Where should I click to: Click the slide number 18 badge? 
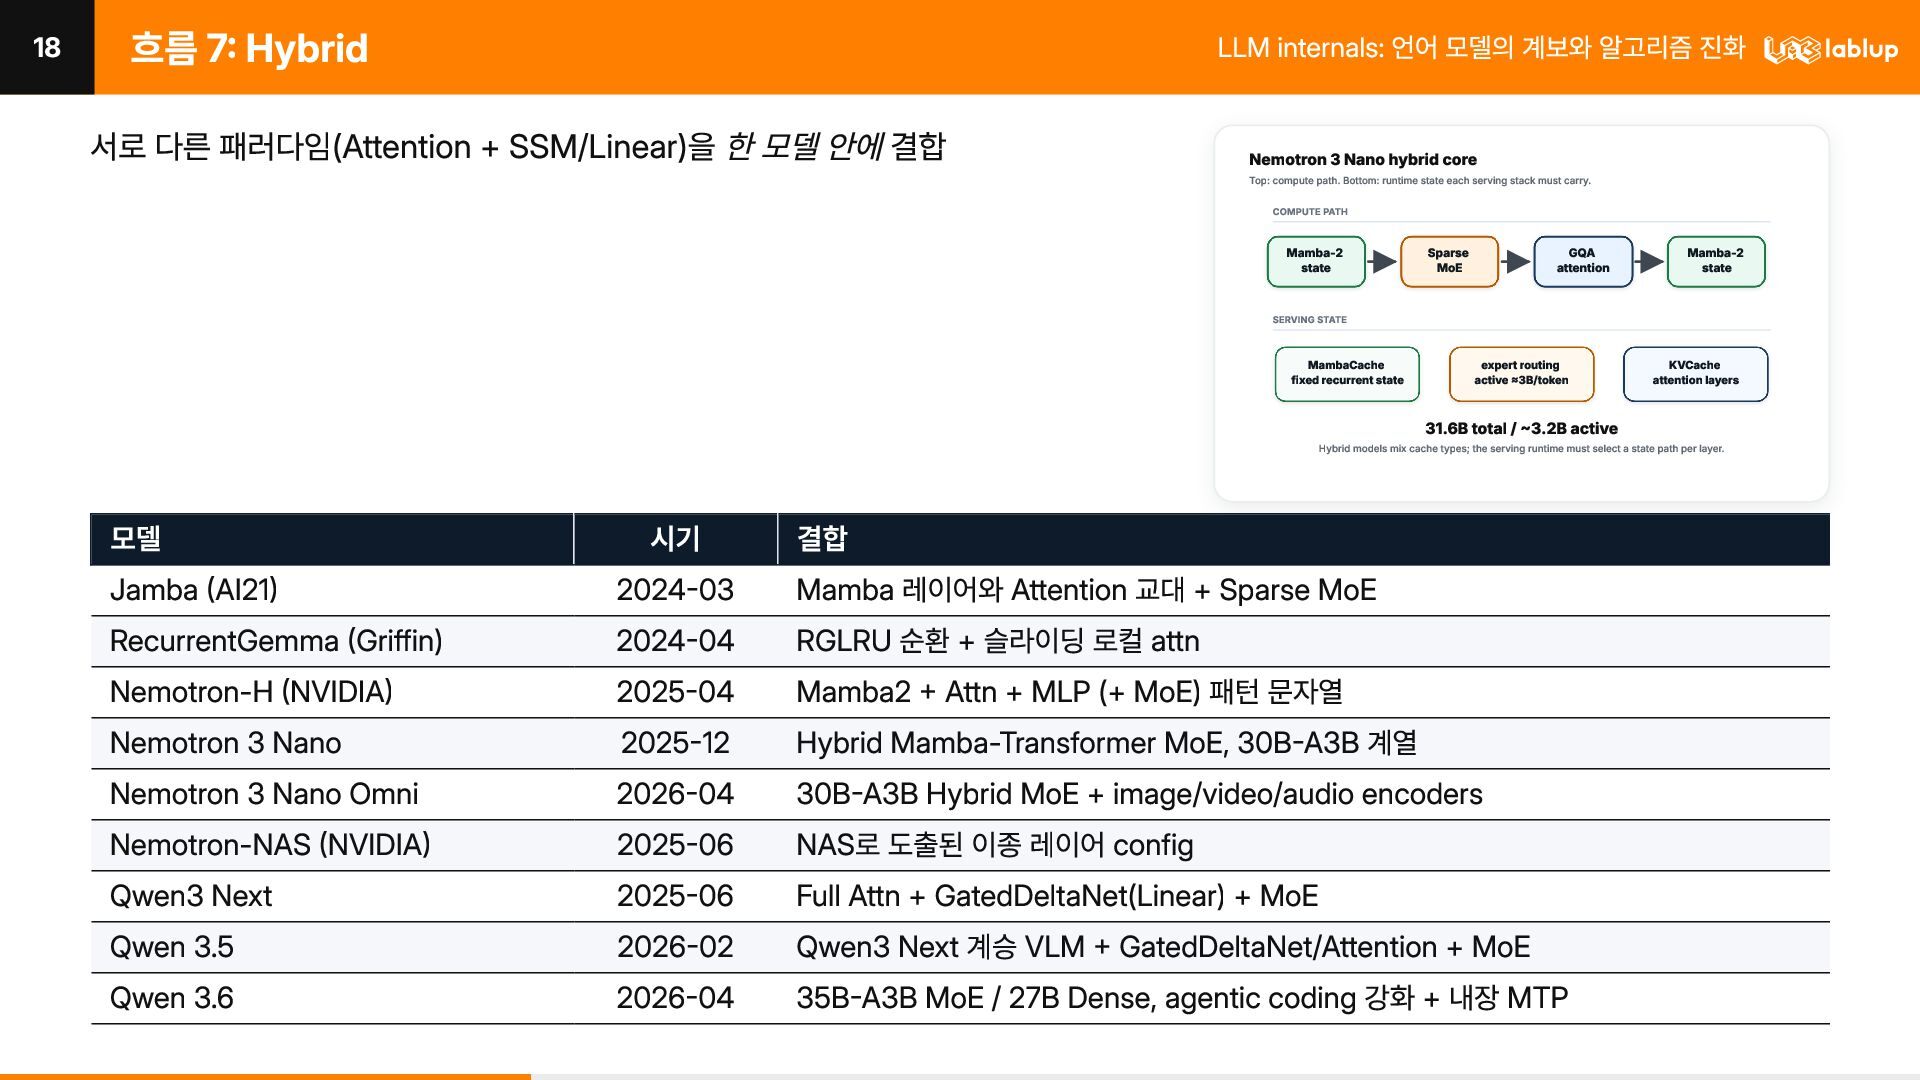tap(47, 47)
